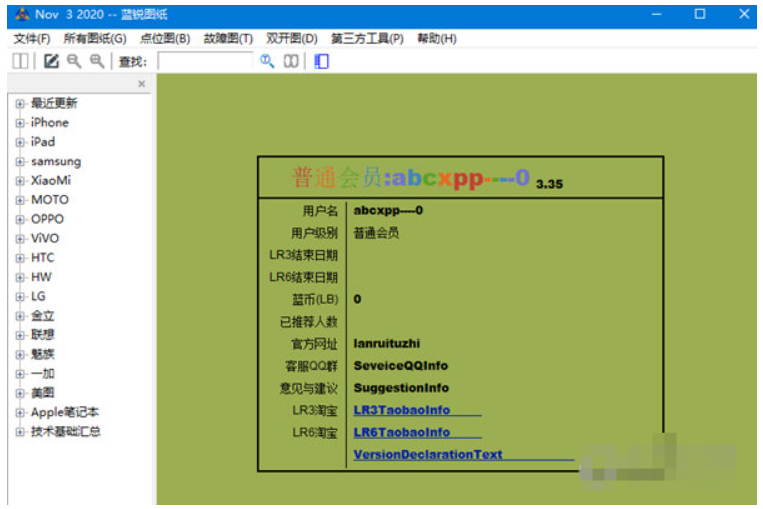The height and width of the screenshot is (509, 763).
Task: Expand the OPPO tree node
Action: point(20,219)
